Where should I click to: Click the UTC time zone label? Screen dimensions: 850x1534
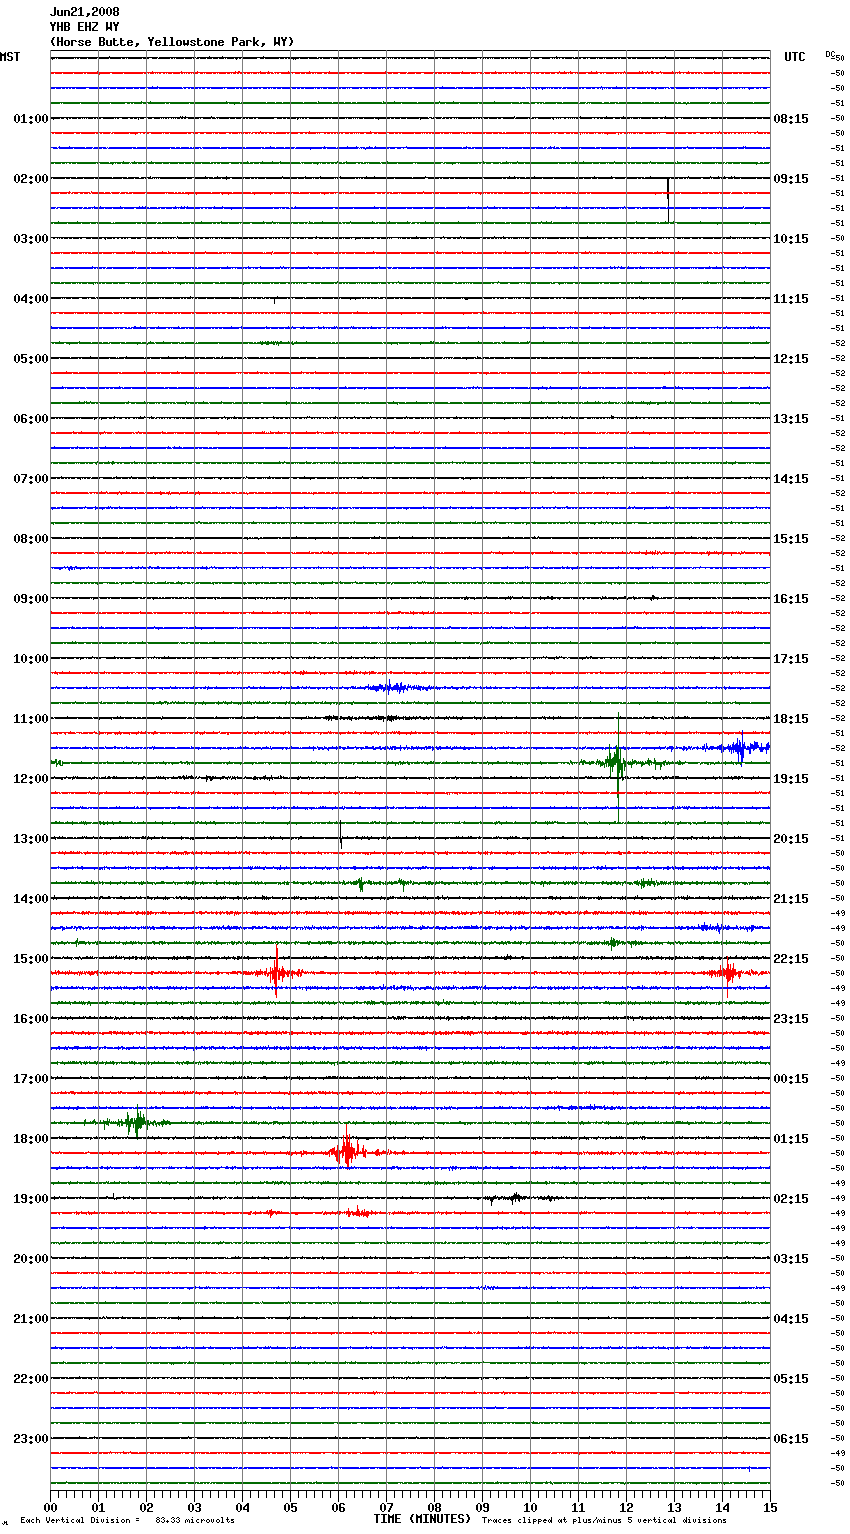click(x=794, y=57)
